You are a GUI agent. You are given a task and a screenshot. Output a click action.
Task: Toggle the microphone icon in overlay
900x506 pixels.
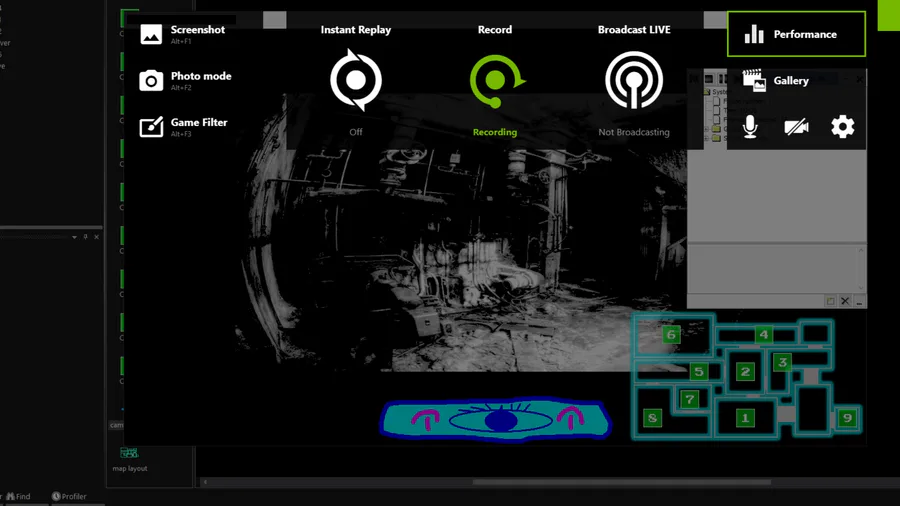(x=750, y=127)
